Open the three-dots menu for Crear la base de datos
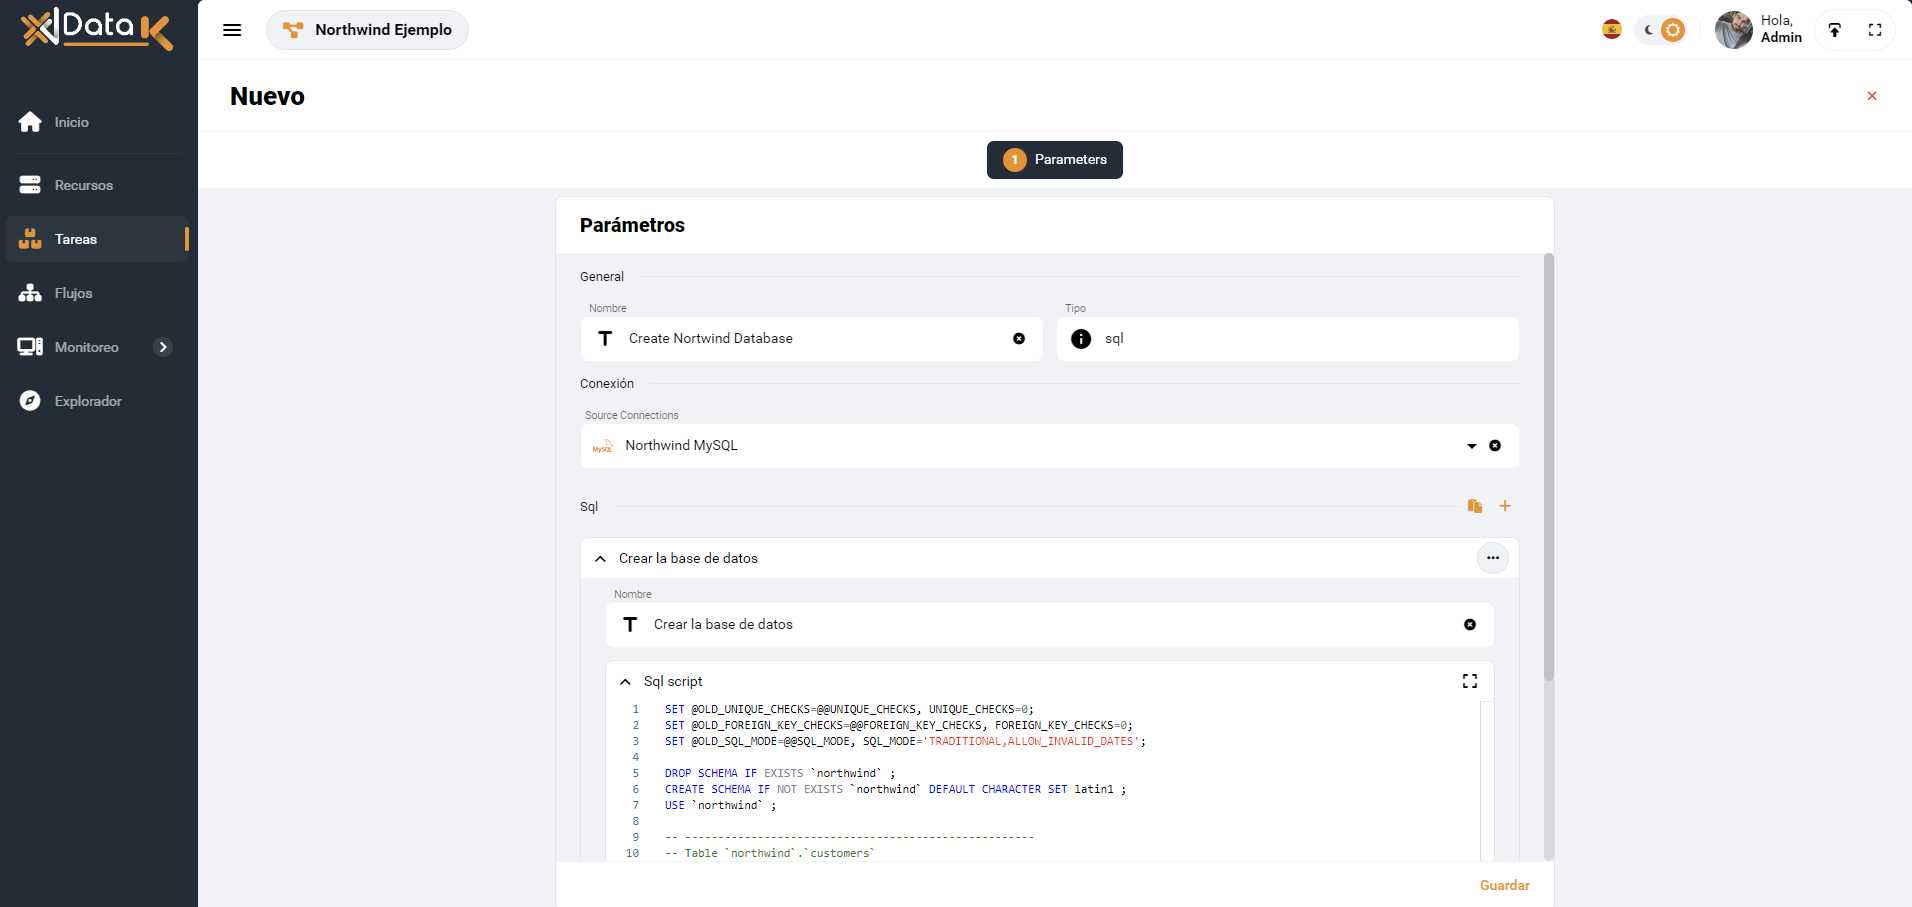This screenshot has height=907, width=1912. coord(1492,558)
